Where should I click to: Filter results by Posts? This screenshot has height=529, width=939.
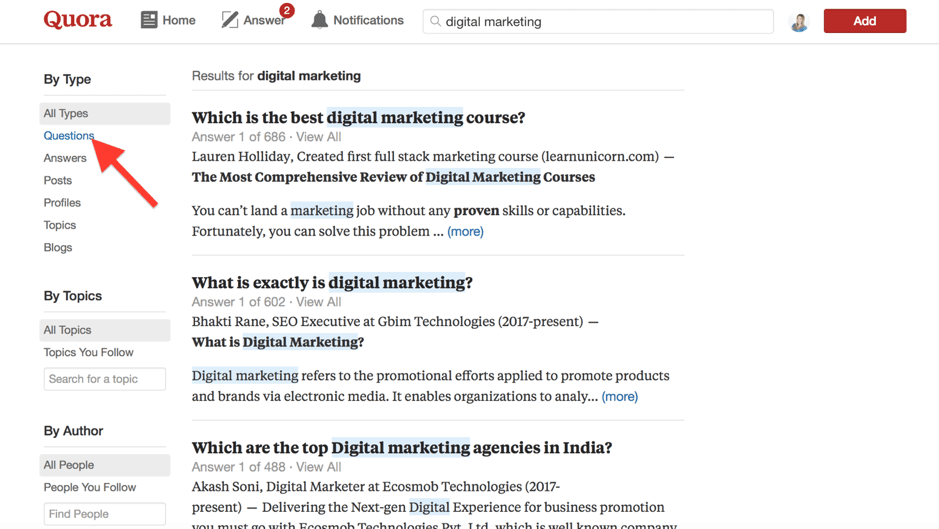(58, 181)
